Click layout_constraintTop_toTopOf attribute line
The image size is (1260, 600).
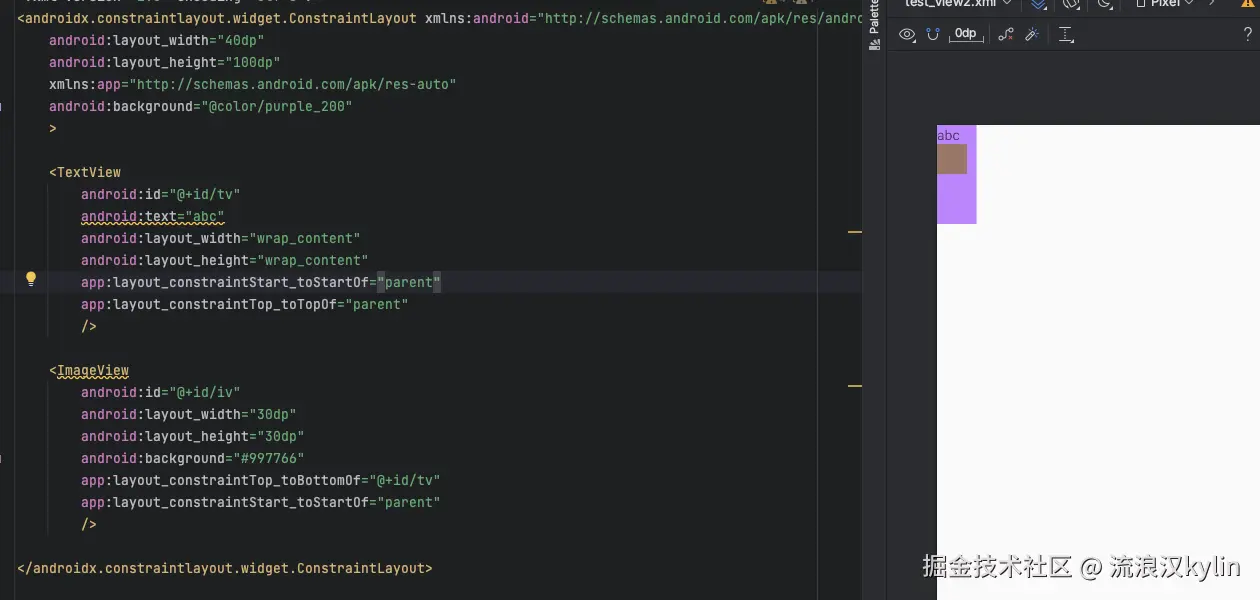(x=245, y=304)
